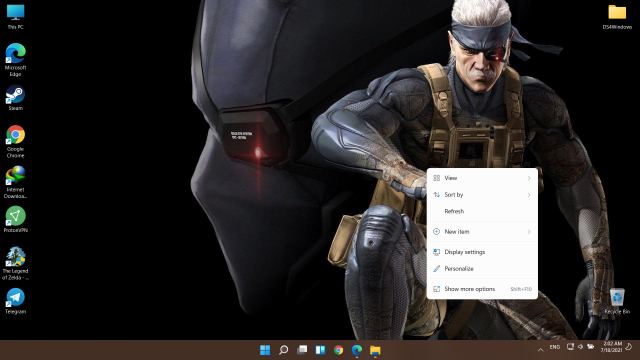Viewport: 640px width, 360px height.
Task: Choose Personalize from context menu
Action: point(482,269)
